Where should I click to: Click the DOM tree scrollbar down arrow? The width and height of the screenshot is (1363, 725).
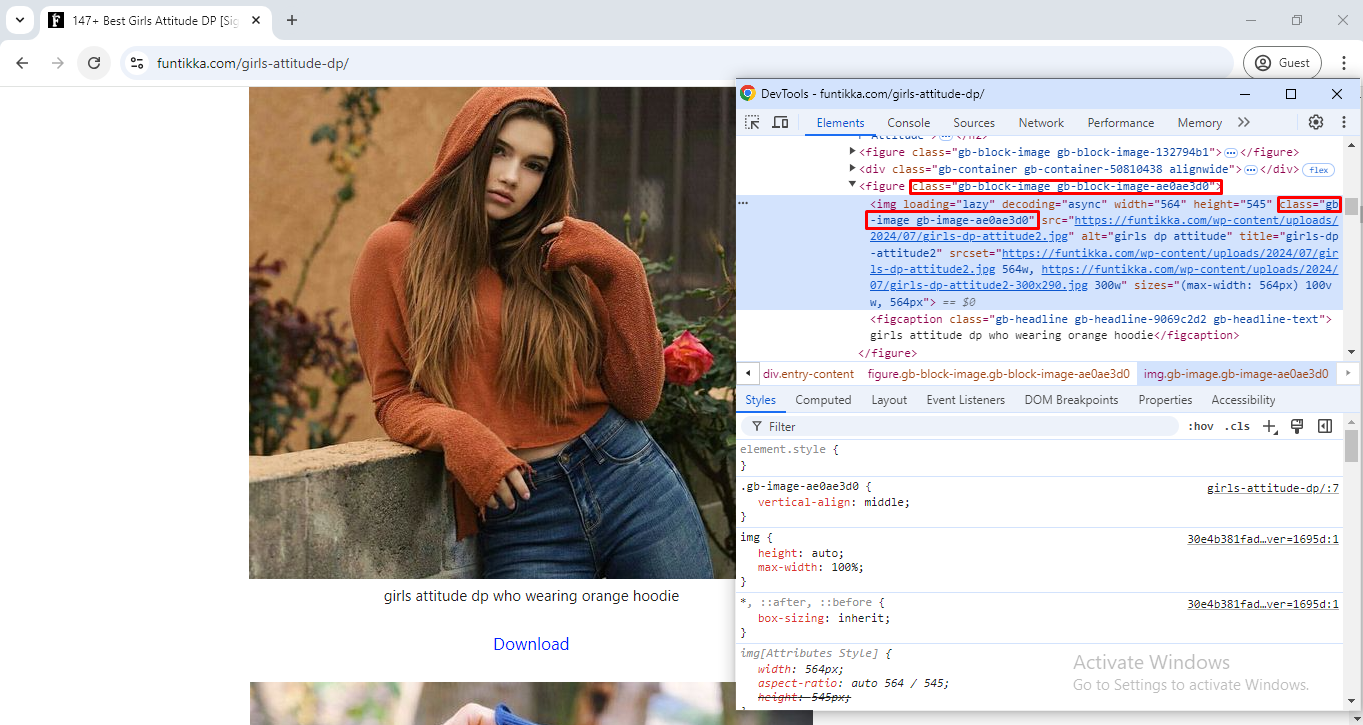(1351, 352)
